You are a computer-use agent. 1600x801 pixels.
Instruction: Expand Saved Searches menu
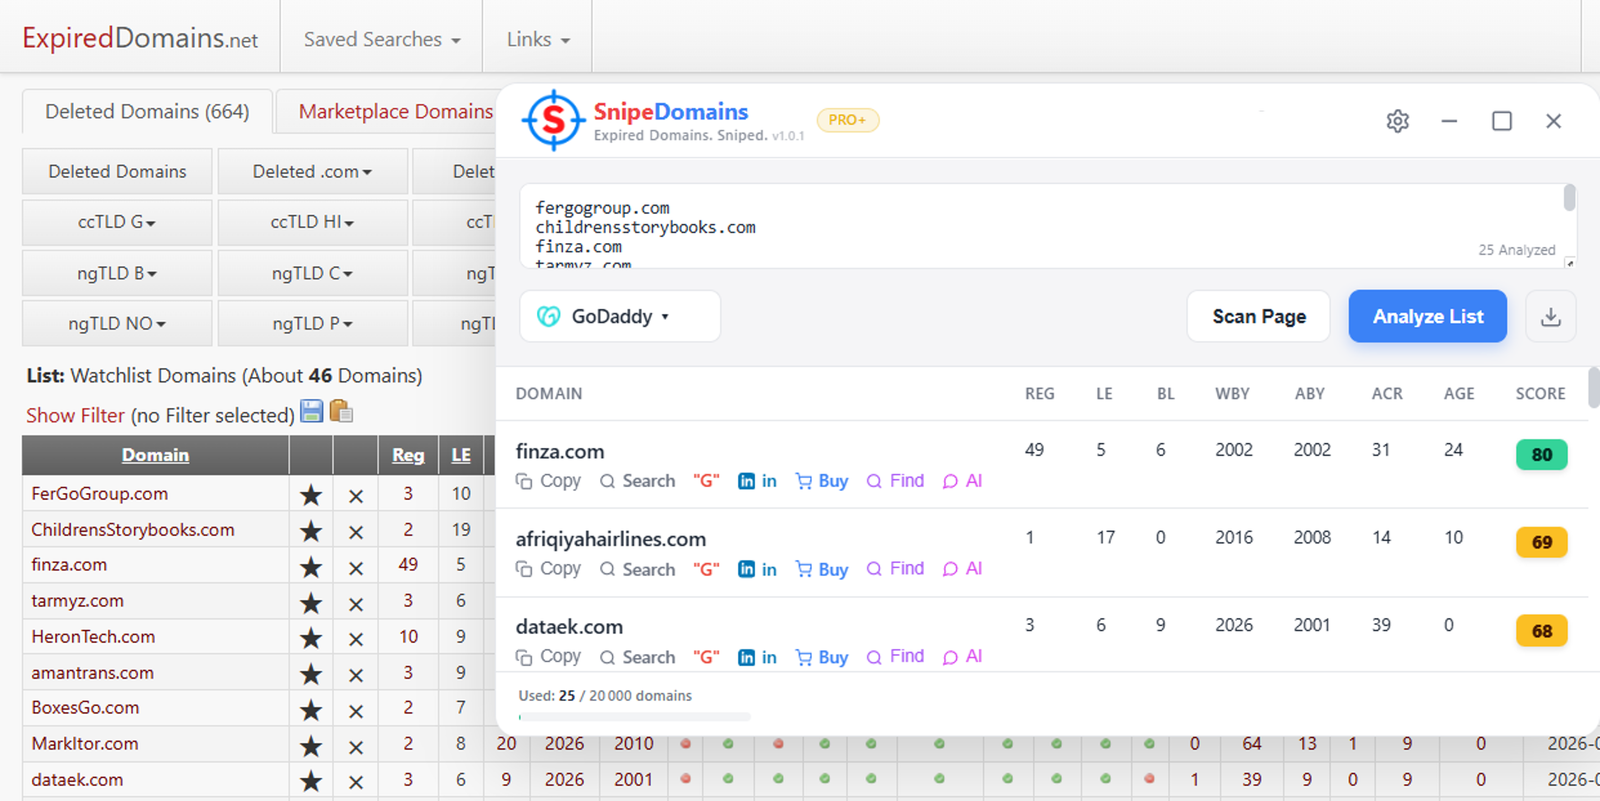tap(382, 39)
